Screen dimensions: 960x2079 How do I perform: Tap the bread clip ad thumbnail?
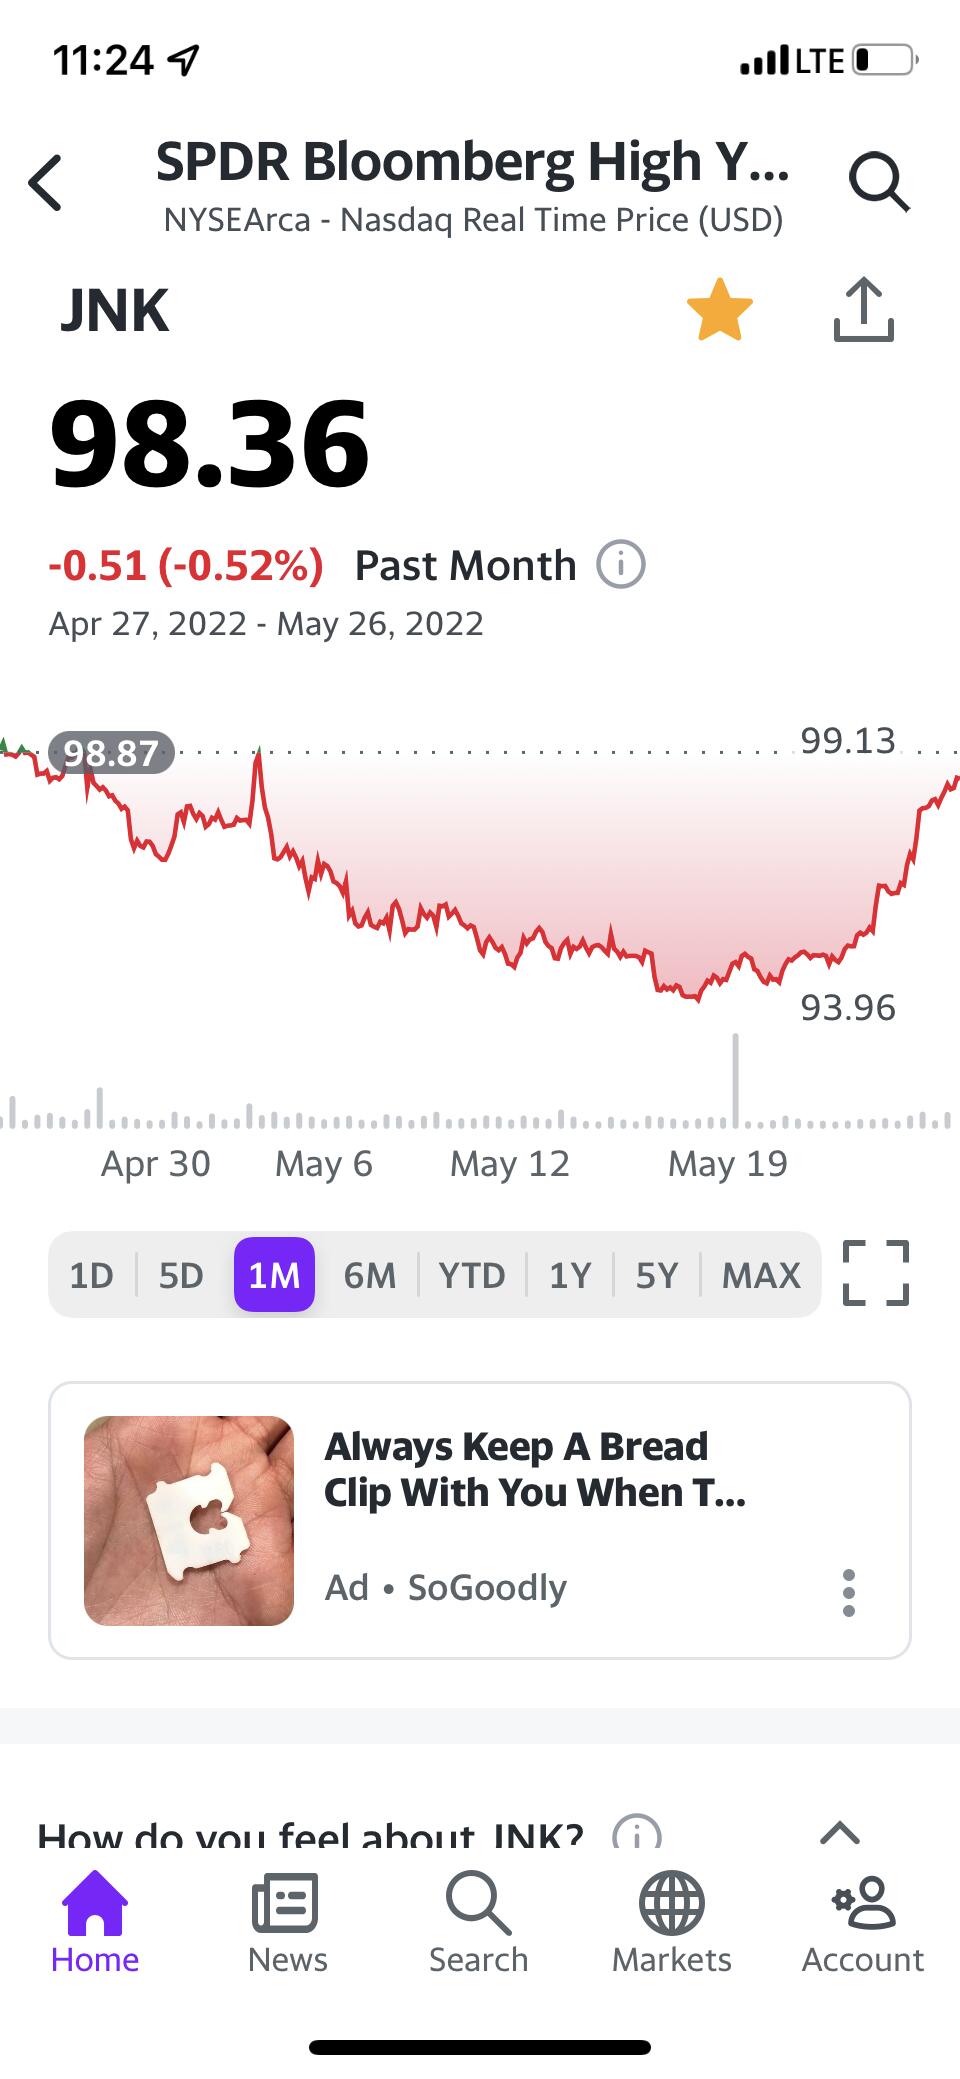pos(189,1520)
